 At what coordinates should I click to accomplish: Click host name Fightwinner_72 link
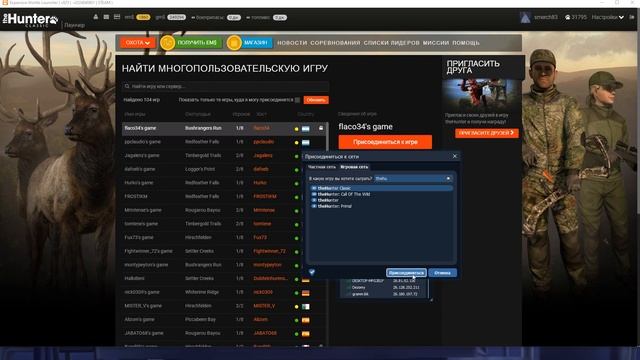(x=269, y=251)
